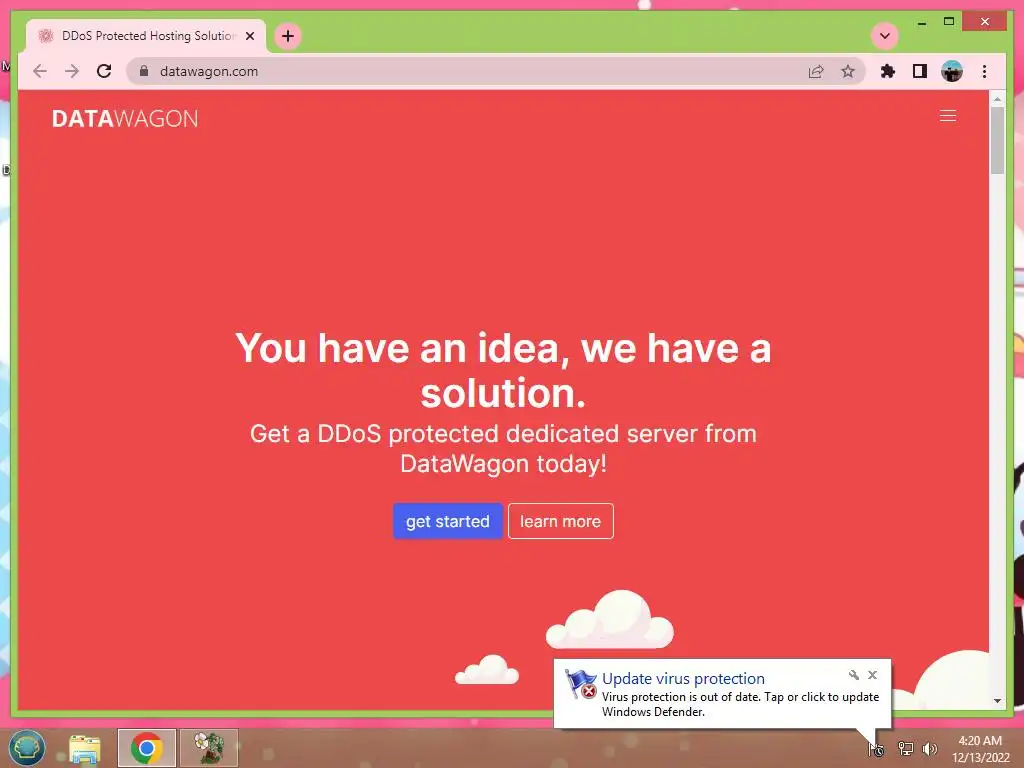The image size is (1024, 768).
Task: Open the volume speaker tray icon
Action: pos(930,749)
